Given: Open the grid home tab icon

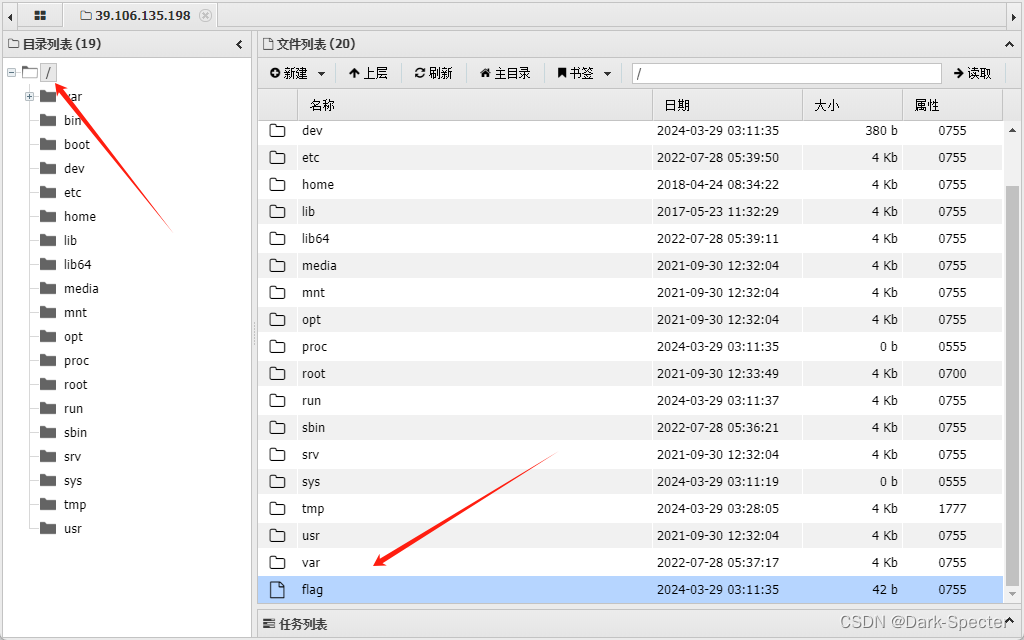Looking at the screenshot, I should 40,15.
